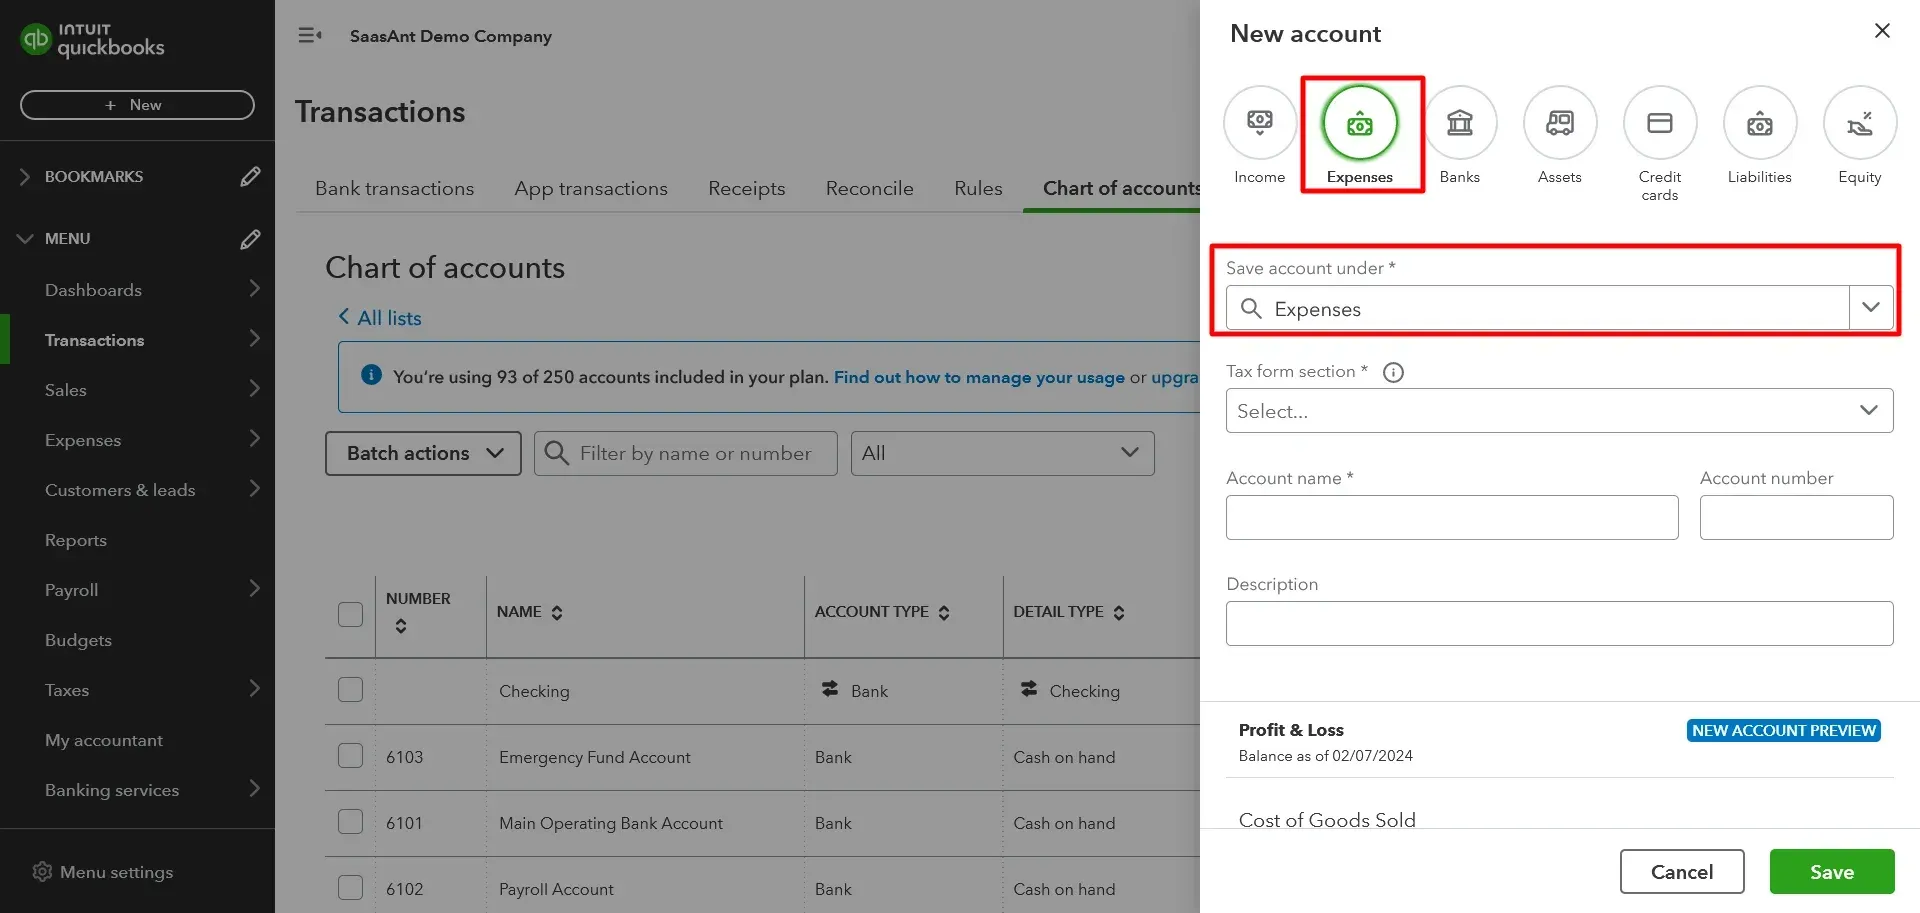Click the bank feed icon beside Checking detail

1029,689
